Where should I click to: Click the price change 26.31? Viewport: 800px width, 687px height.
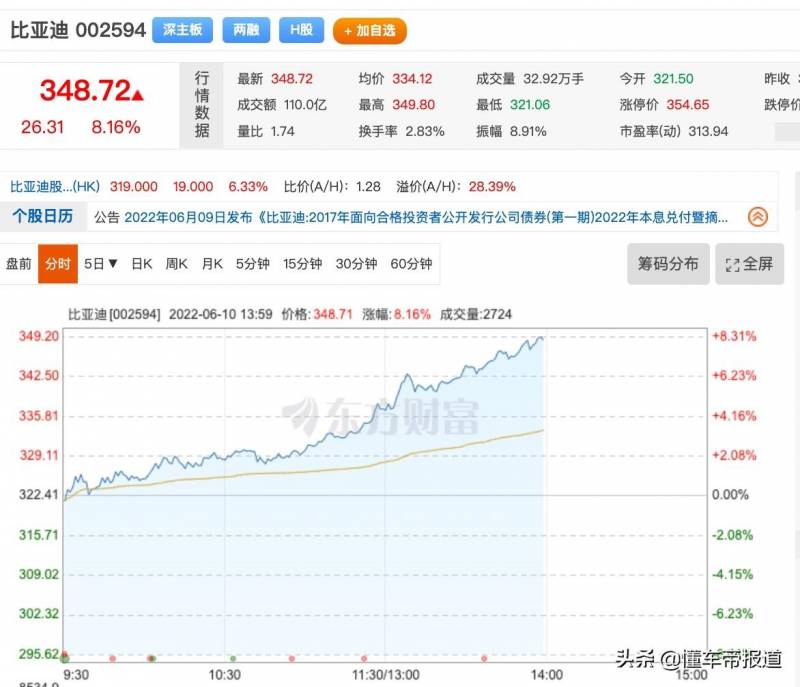pyautogui.click(x=42, y=127)
